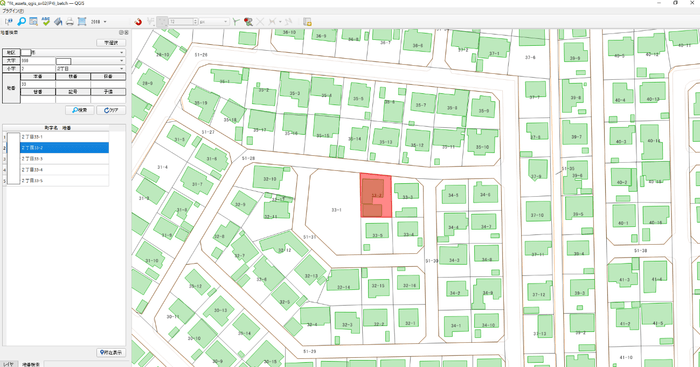This screenshot has width=700, height=367.
Task: Close the 地番検索 panel
Action: tap(126, 33)
